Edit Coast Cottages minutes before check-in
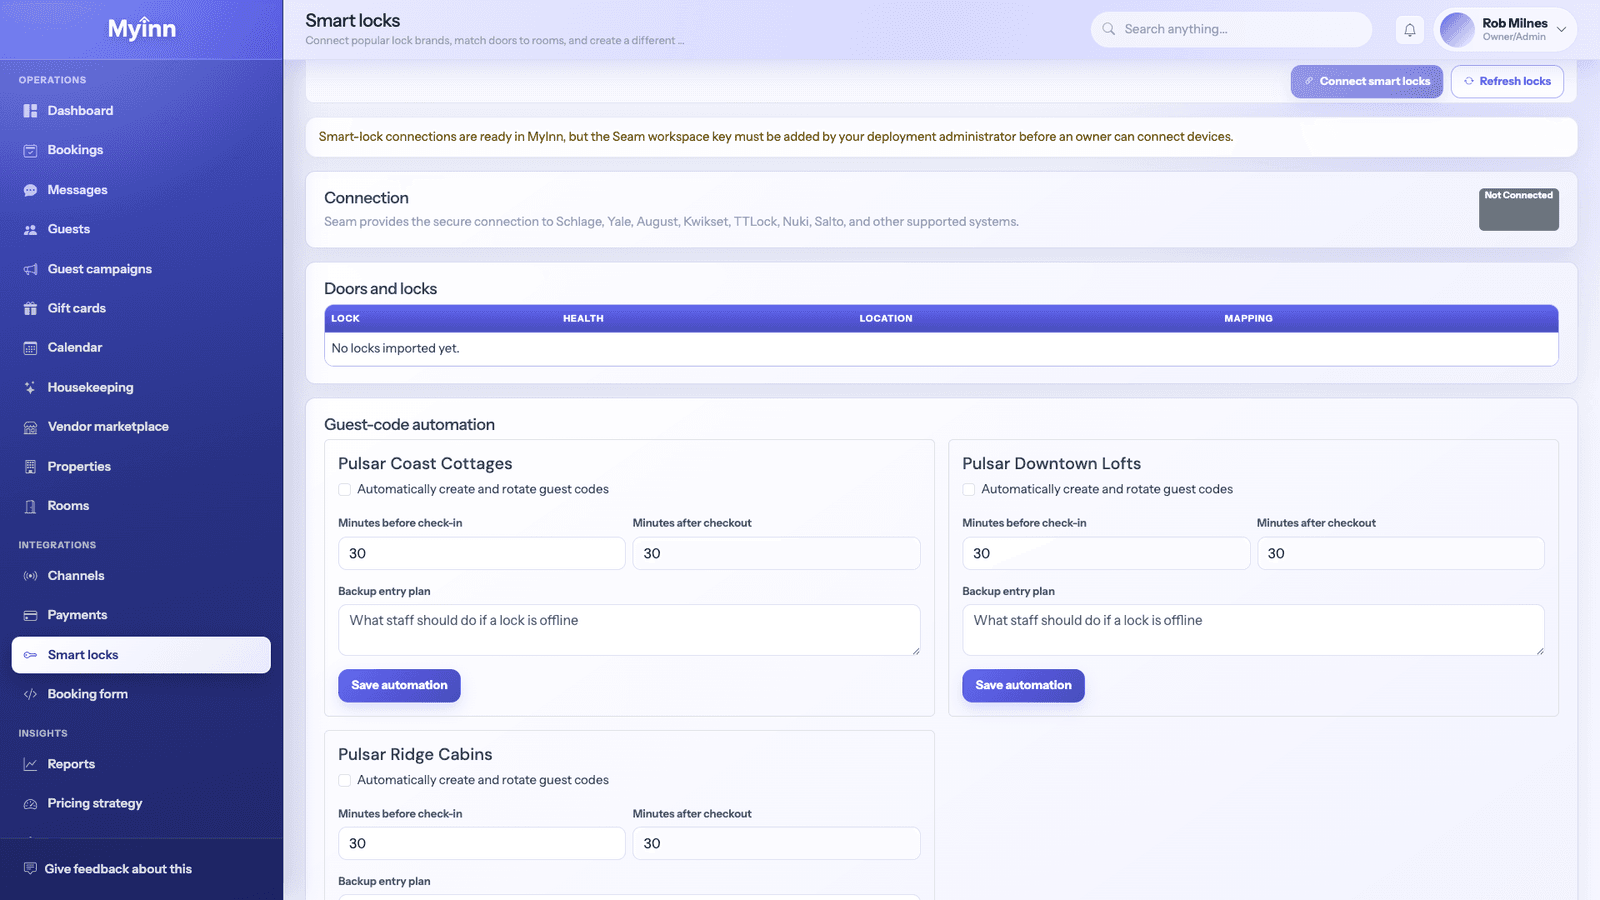The width and height of the screenshot is (1600, 900). click(481, 553)
